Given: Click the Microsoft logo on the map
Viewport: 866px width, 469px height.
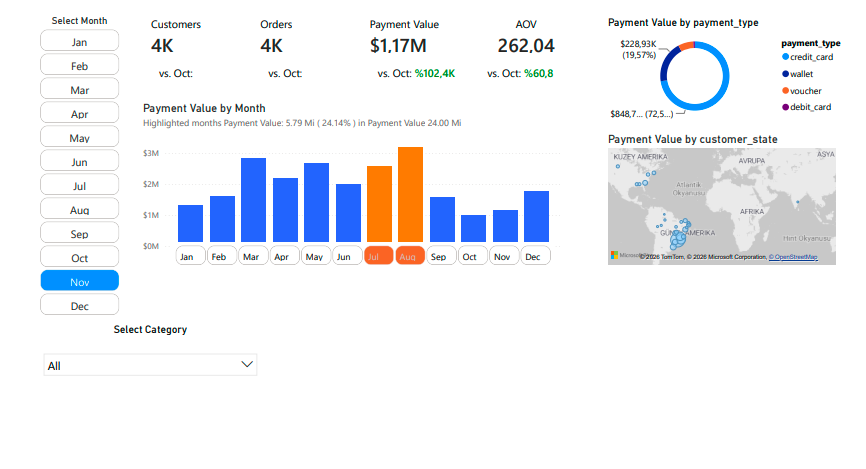Looking at the screenshot, I should (614, 255).
